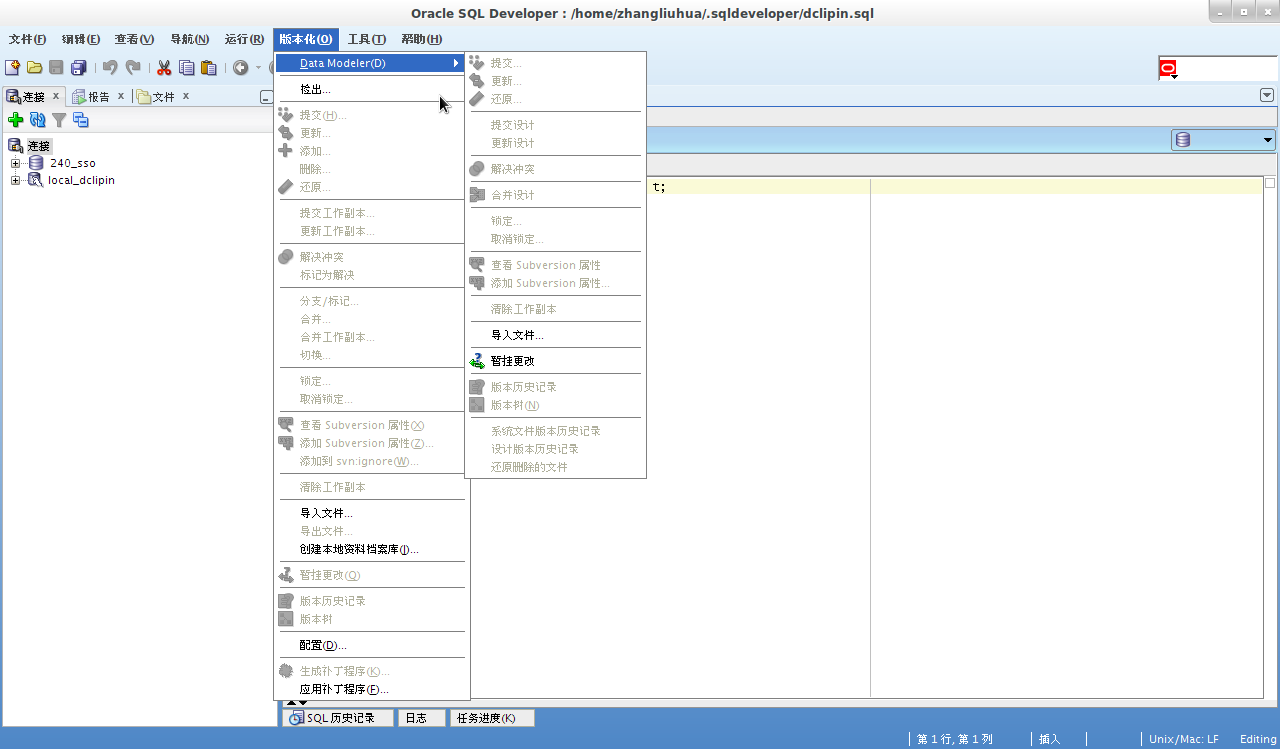
Task: Choose 暂挂更改 in the Data Modeler submenu
Action: [555, 361]
